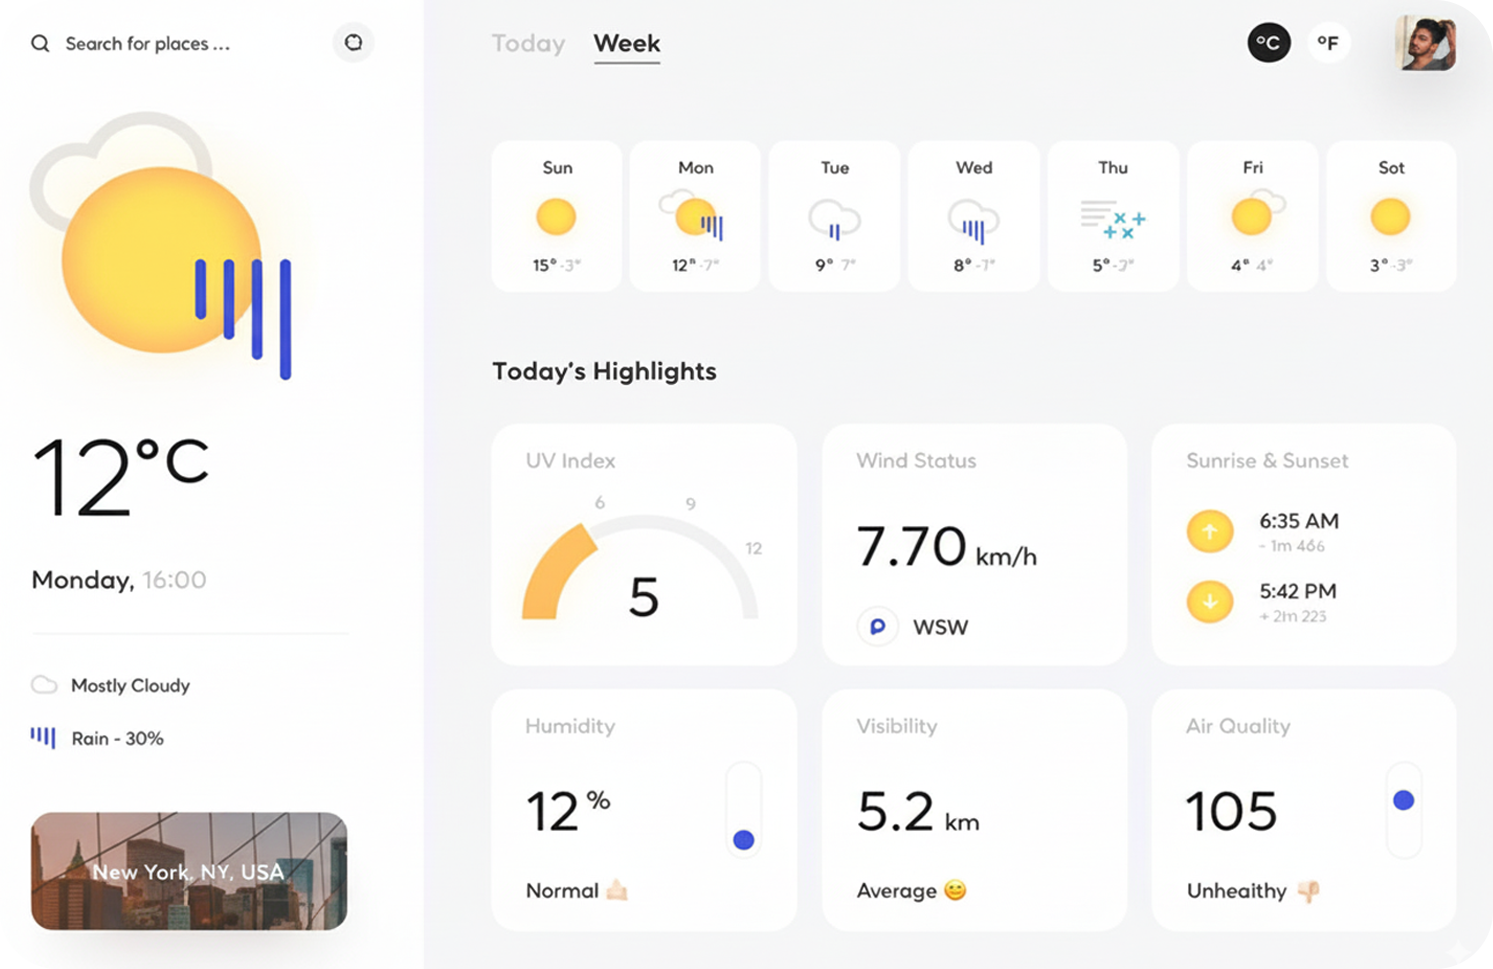Open the user profile avatar

click(x=1425, y=43)
